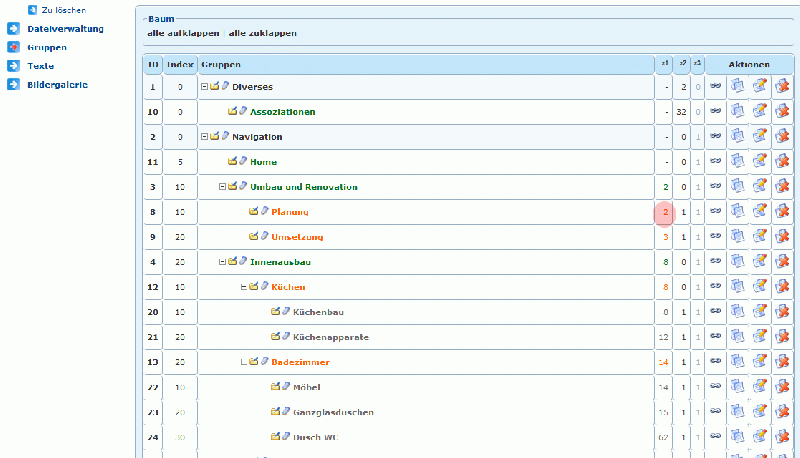Click the Index column header
The width and height of the screenshot is (800, 458).
point(180,65)
